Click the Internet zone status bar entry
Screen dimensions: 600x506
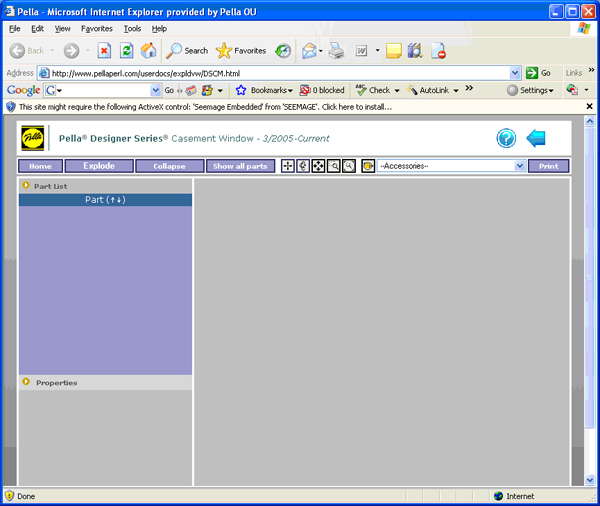point(514,496)
